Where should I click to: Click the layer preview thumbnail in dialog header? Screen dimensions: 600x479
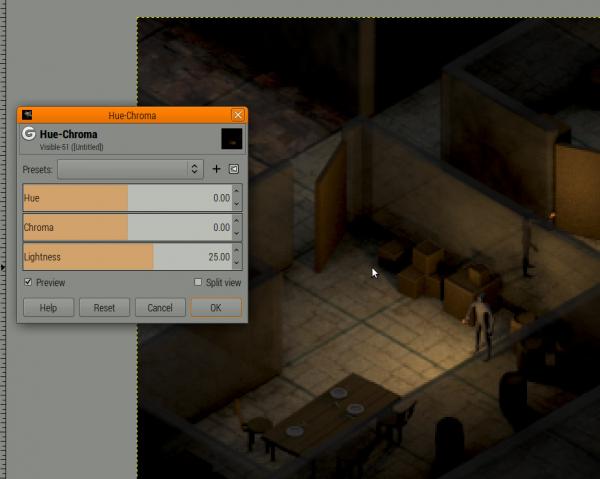click(232, 138)
